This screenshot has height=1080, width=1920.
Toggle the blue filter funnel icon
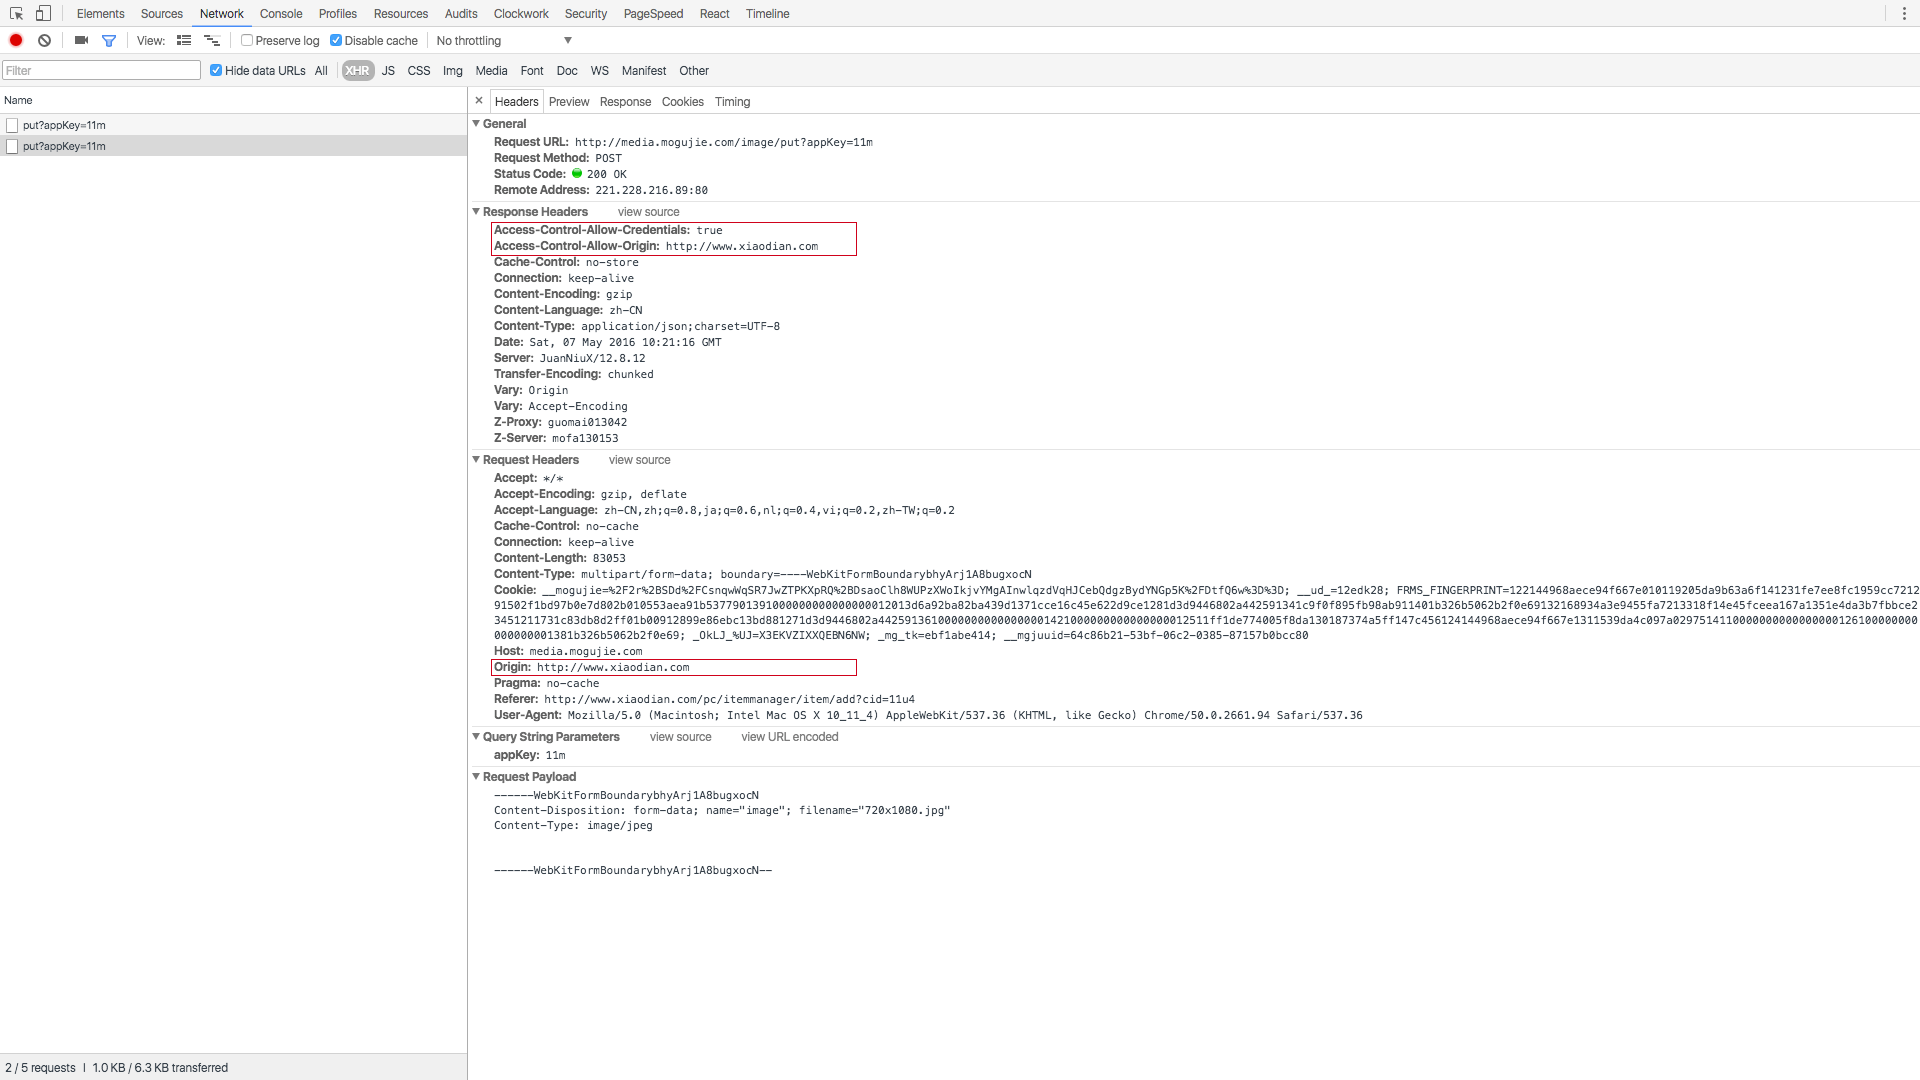click(109, 41)
